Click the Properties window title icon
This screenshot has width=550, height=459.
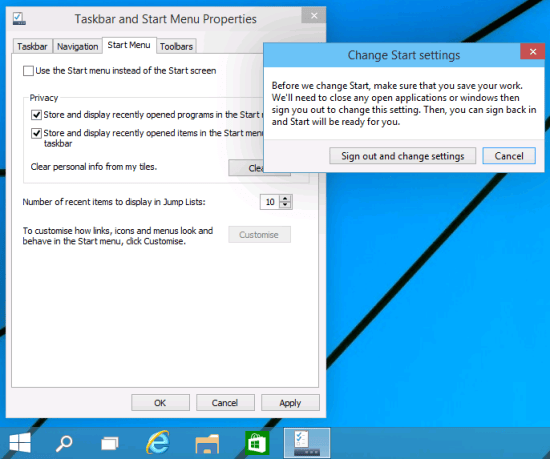[19, 19]
